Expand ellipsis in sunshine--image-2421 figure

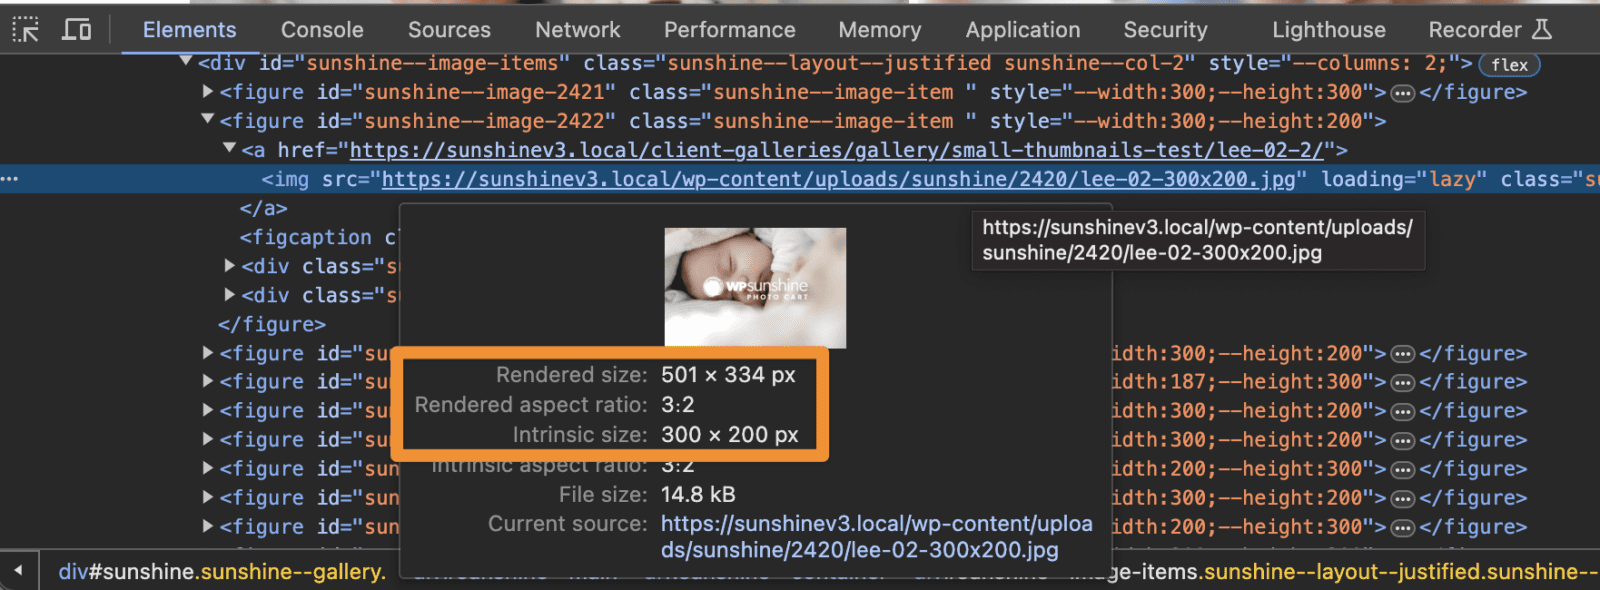click(x=1402, y=93)
